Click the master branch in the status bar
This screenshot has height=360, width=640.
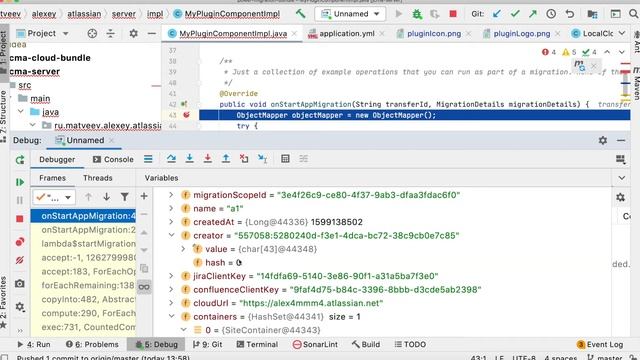pyautogui.click(x=605, y=357)
